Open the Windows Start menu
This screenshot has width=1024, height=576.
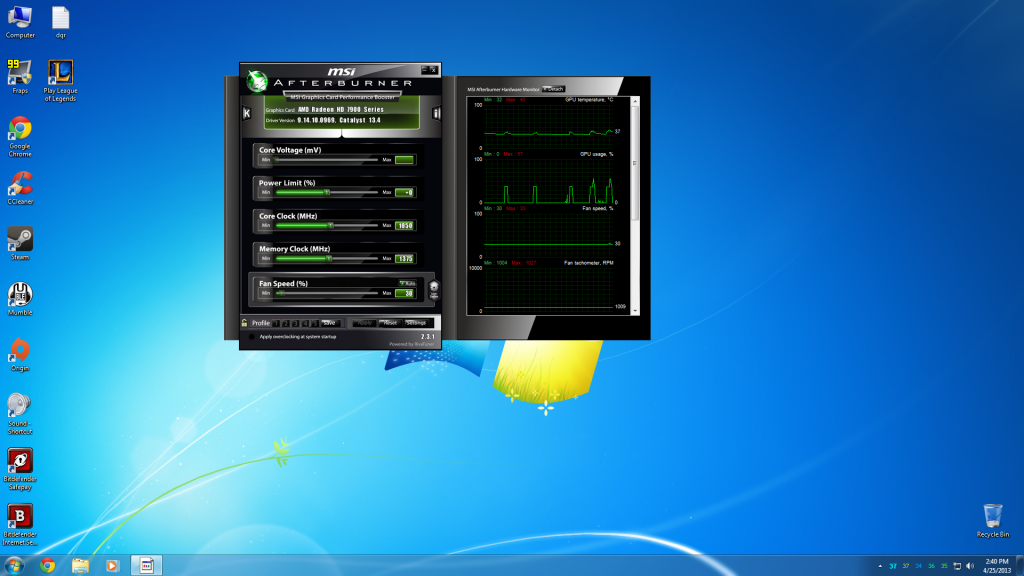pos(14,565)
